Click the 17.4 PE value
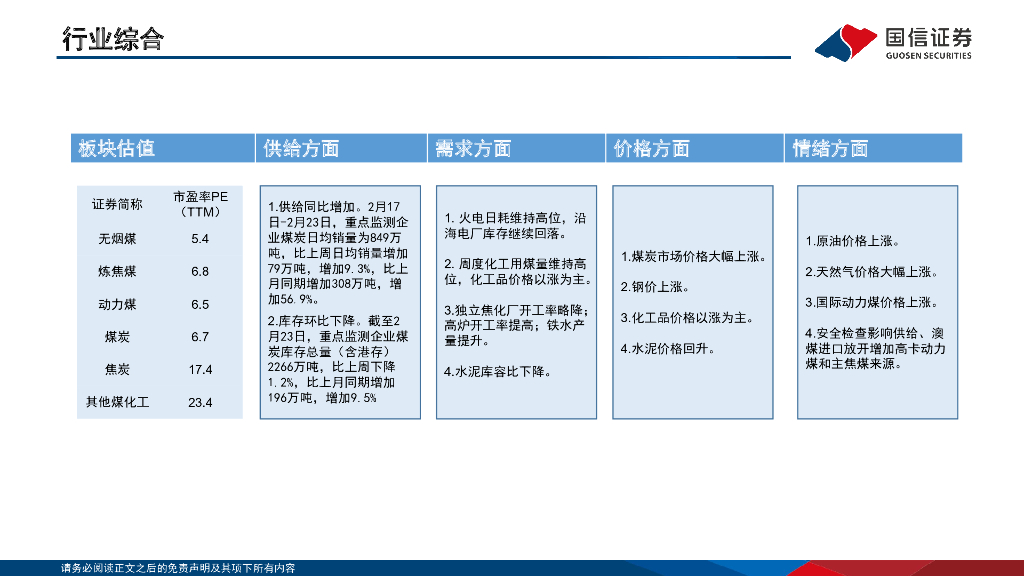Image resolution: width=1024 pixels, height=576 pixels. (x=200, y=370)
